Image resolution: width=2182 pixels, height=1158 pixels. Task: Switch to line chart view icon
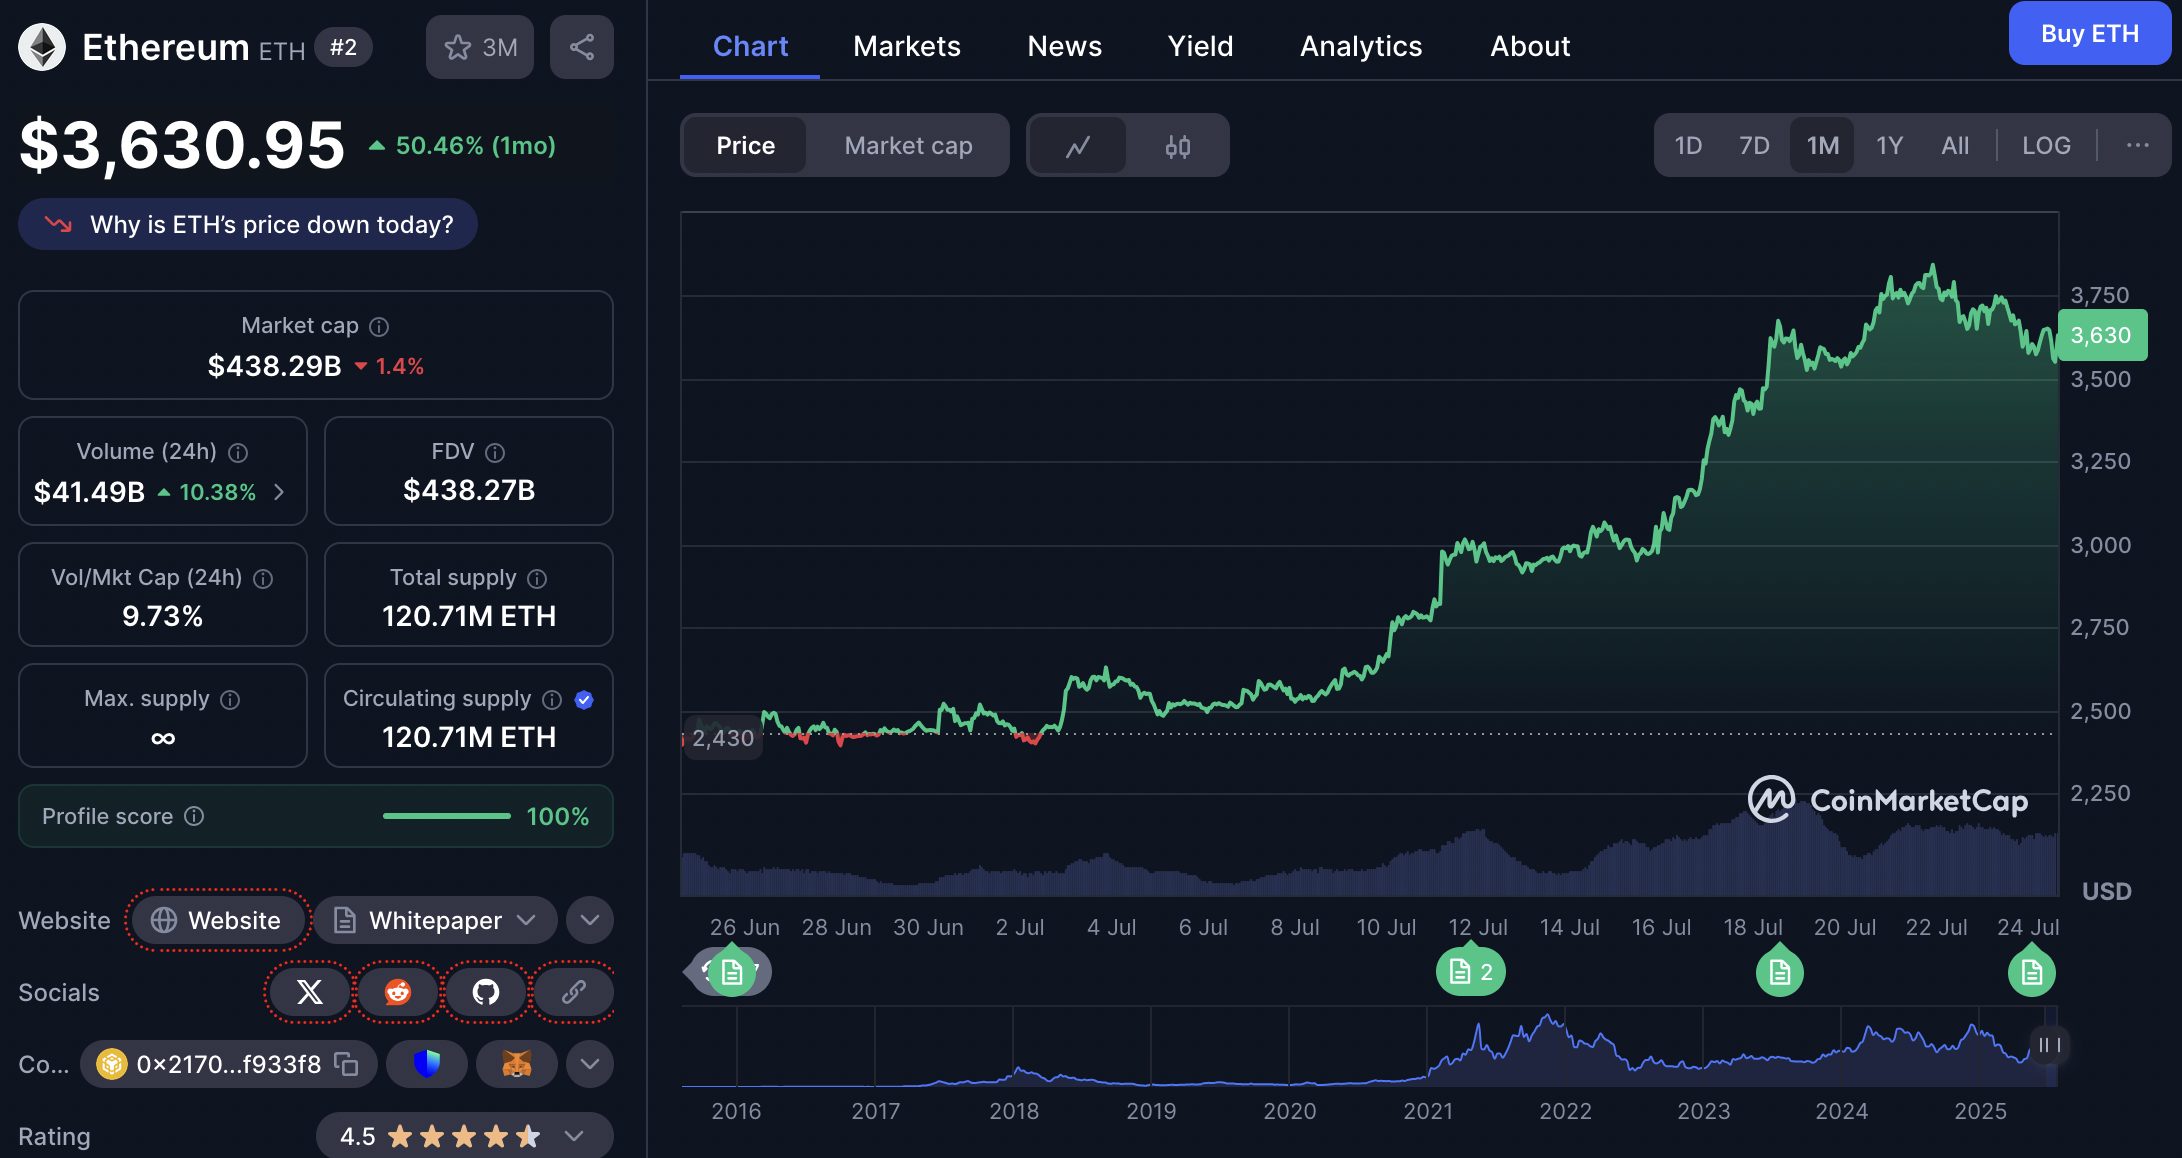click(x=1078, y=146)
